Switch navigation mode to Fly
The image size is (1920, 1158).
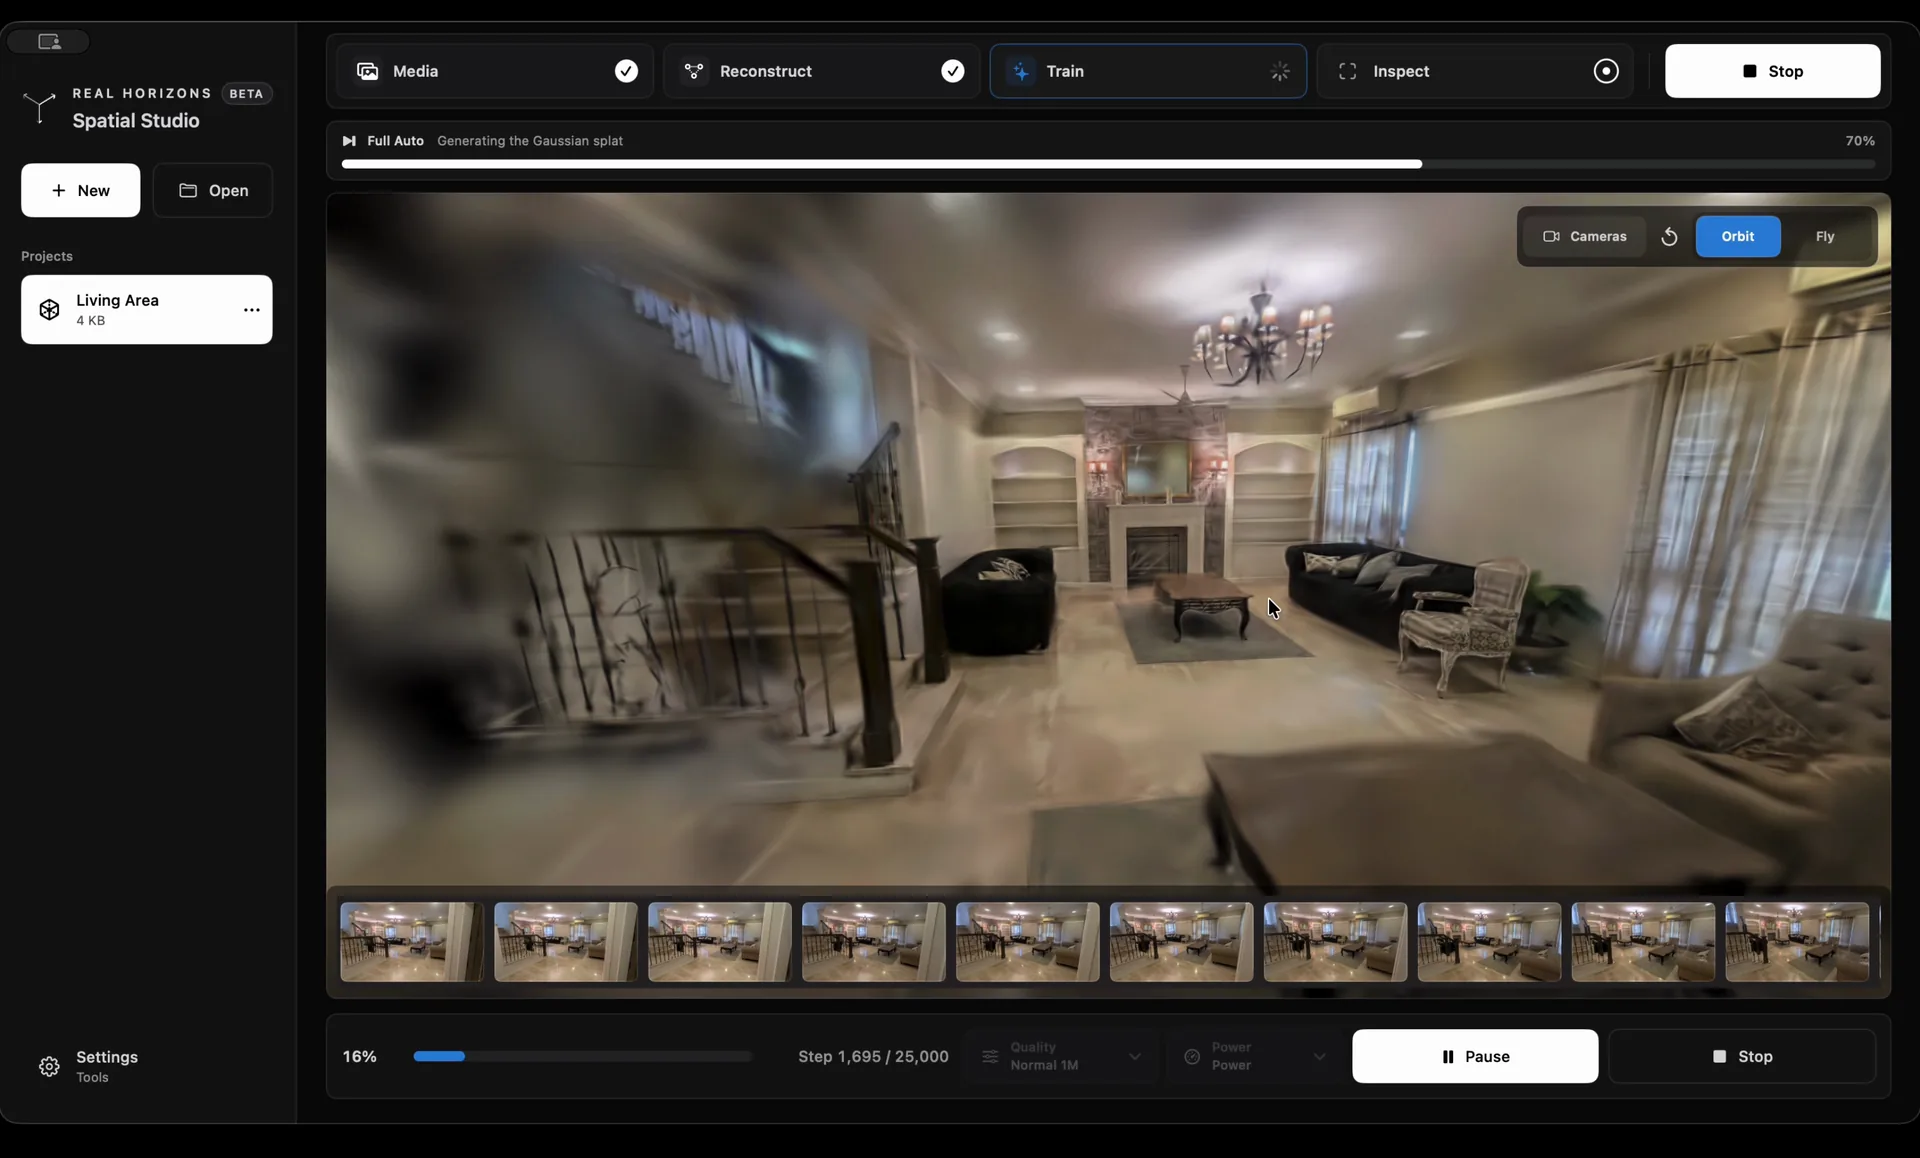1825,237
